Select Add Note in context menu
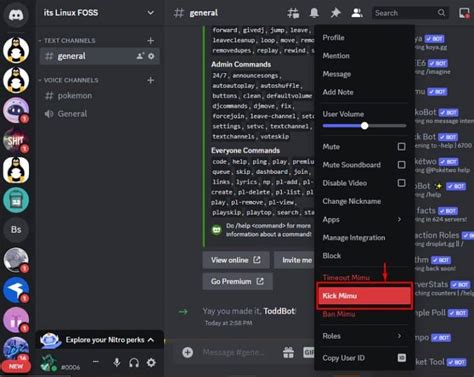The image size is (474, 377). [364, 92]
